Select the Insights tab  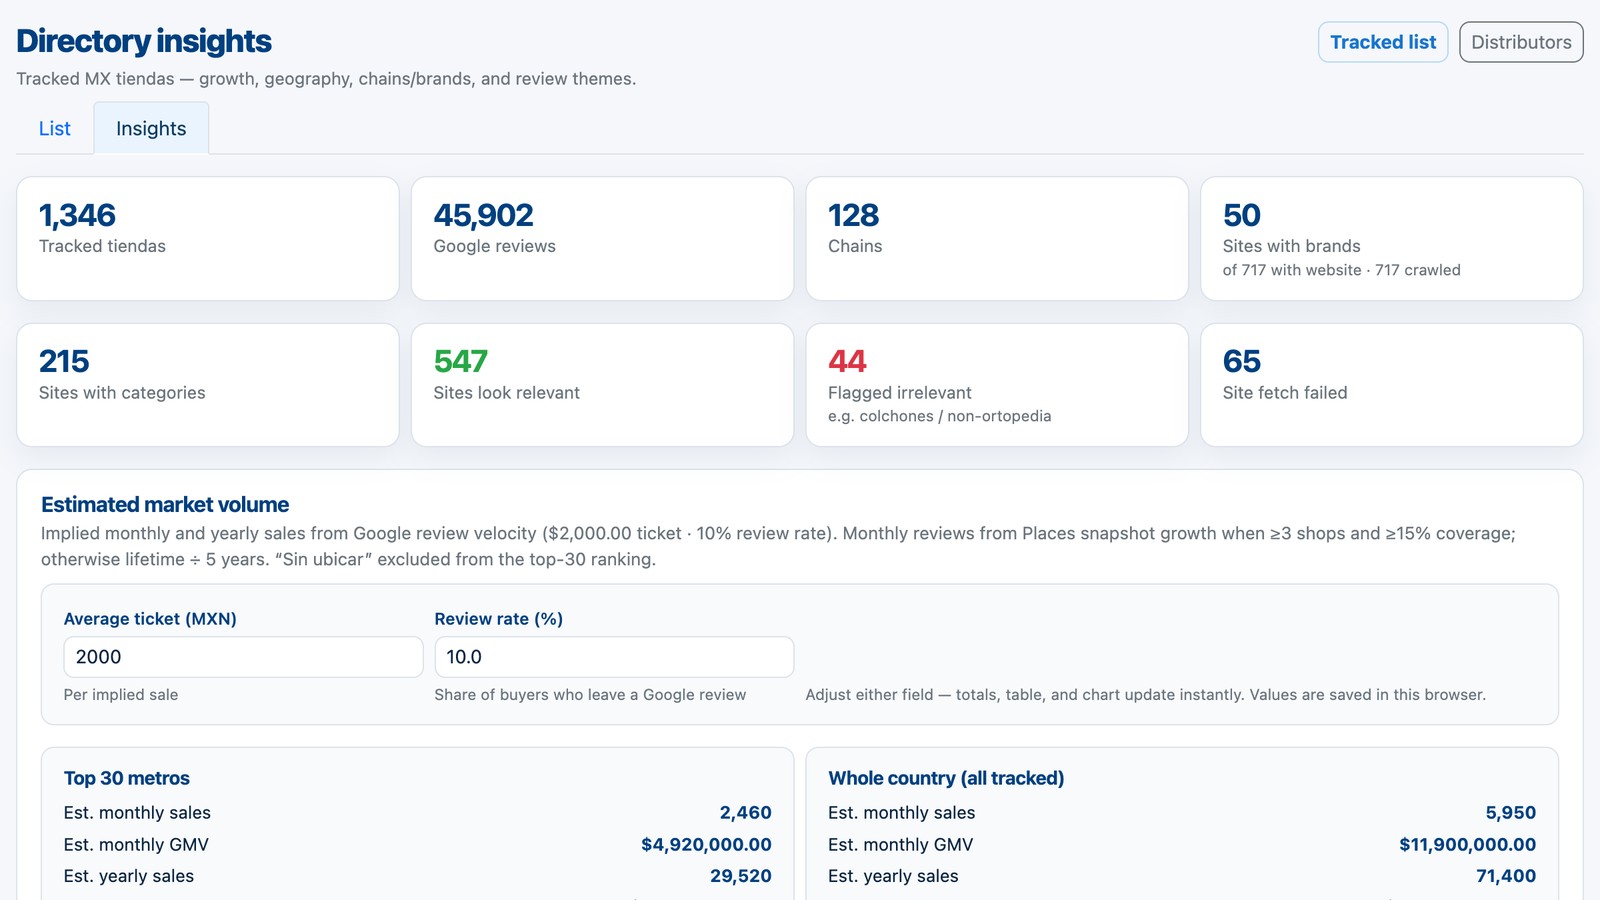coord(151,128)
